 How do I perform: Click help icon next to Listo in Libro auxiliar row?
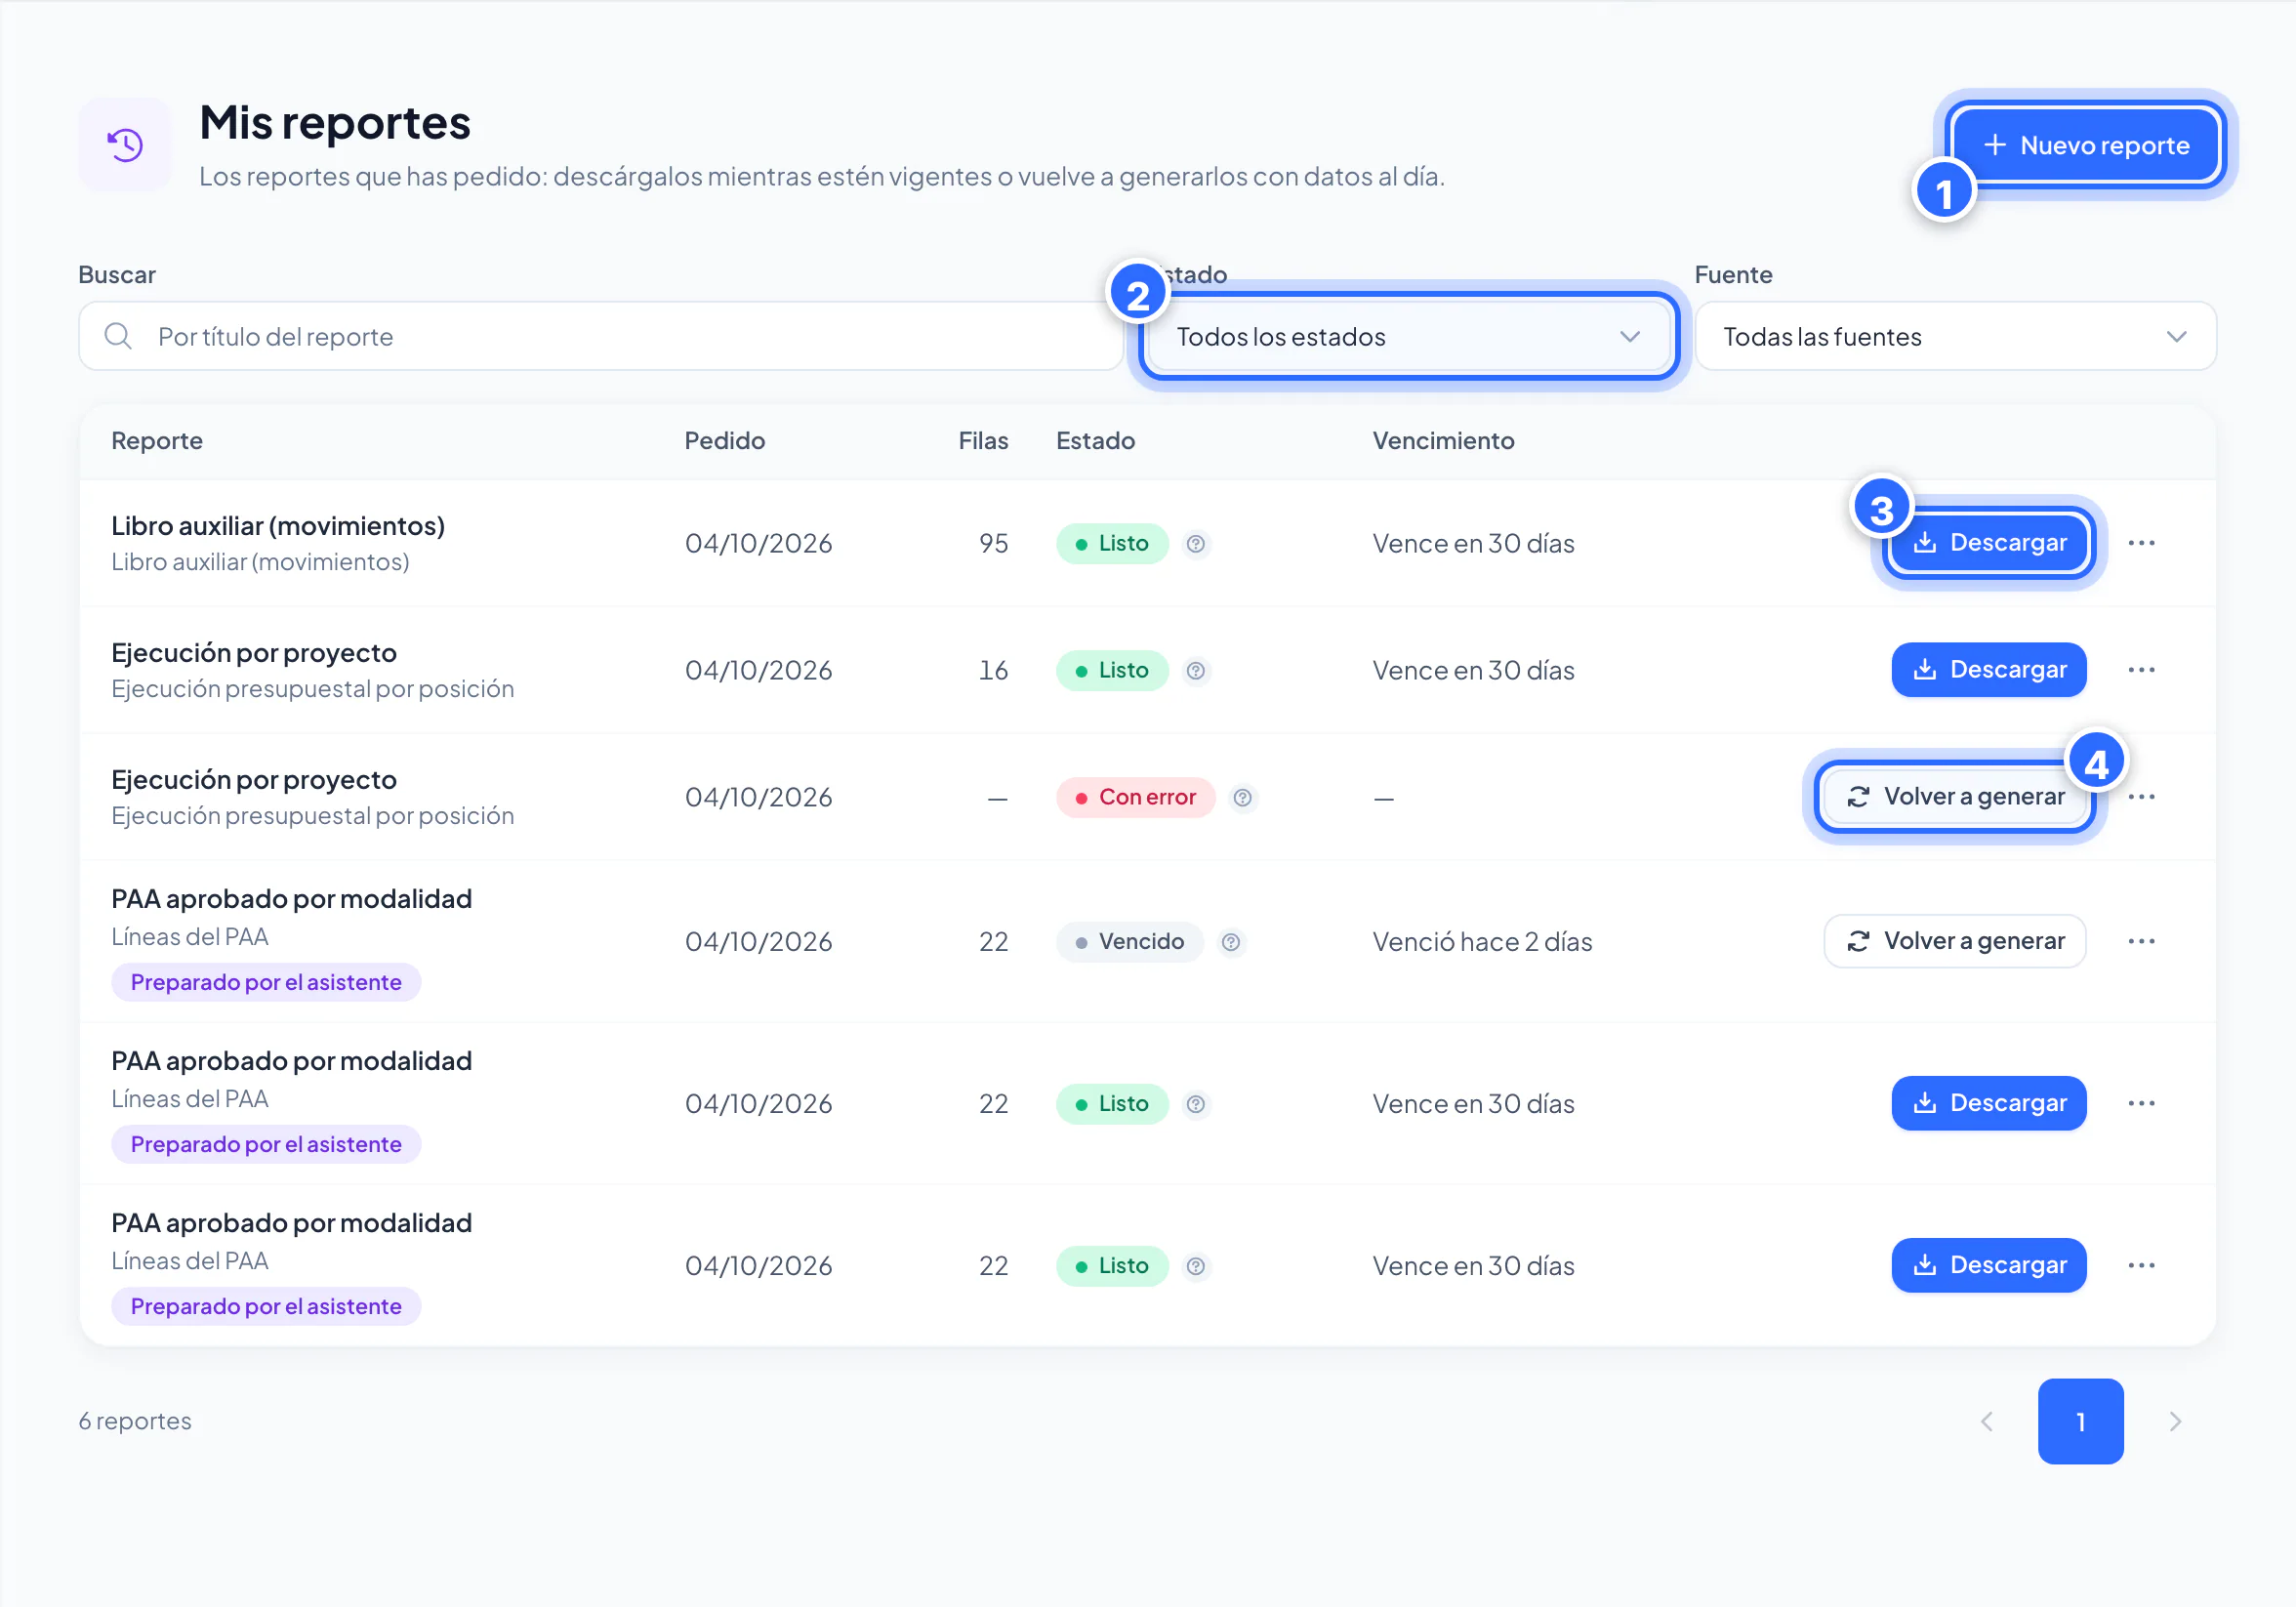pyautogui.click(x=1195, y=544)
